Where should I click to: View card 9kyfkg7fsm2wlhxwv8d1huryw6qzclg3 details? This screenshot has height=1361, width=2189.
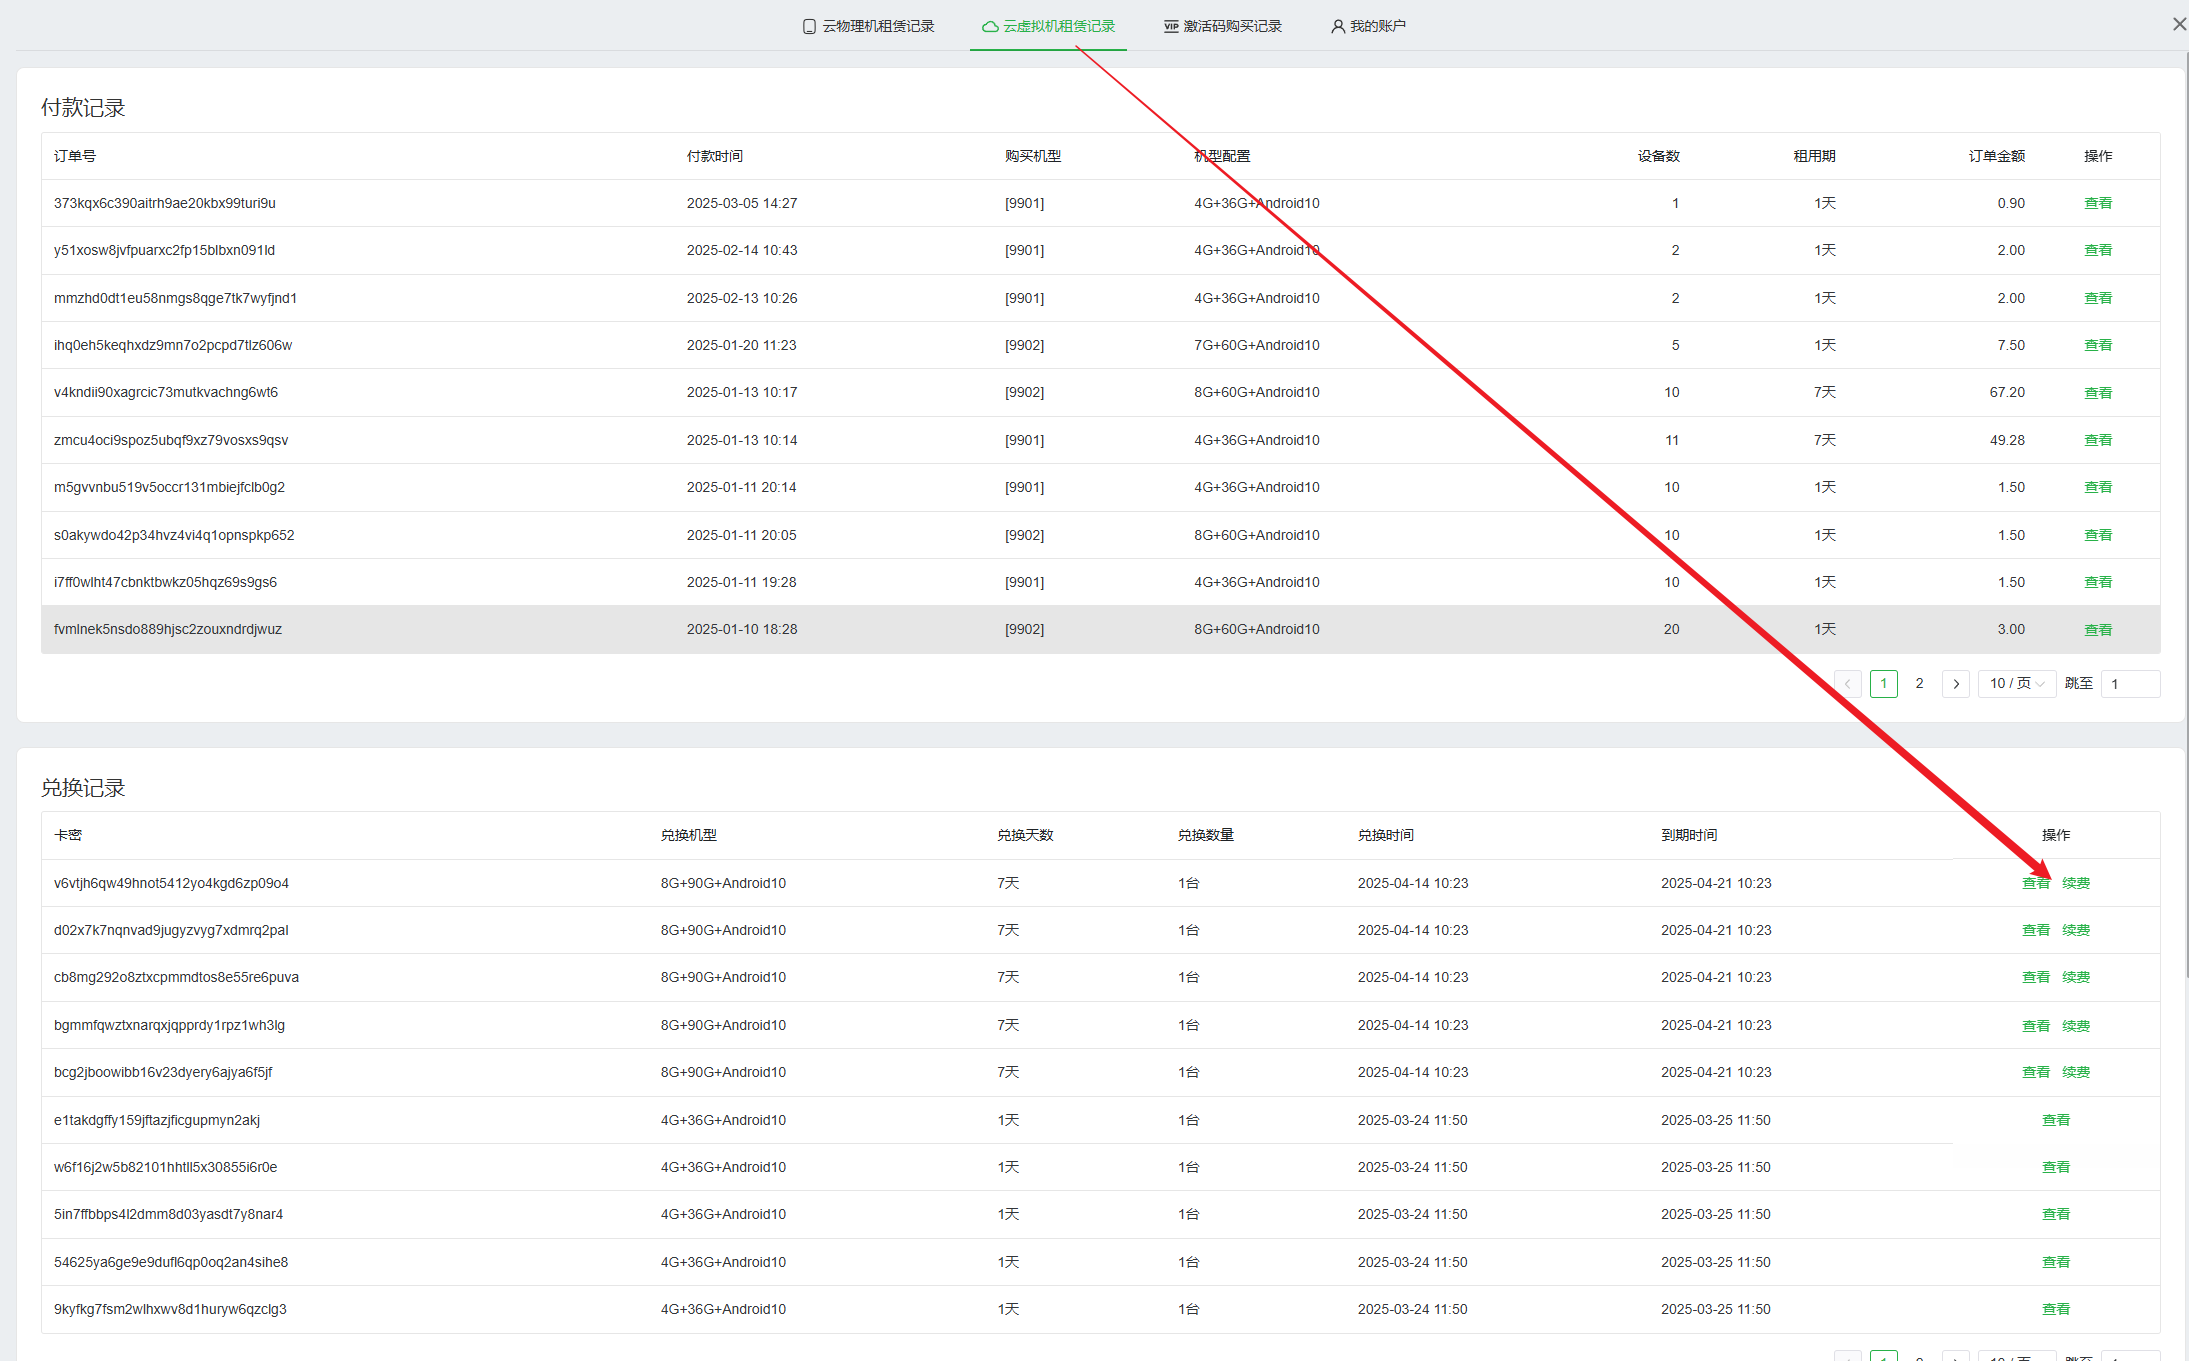[2055, 1309]
